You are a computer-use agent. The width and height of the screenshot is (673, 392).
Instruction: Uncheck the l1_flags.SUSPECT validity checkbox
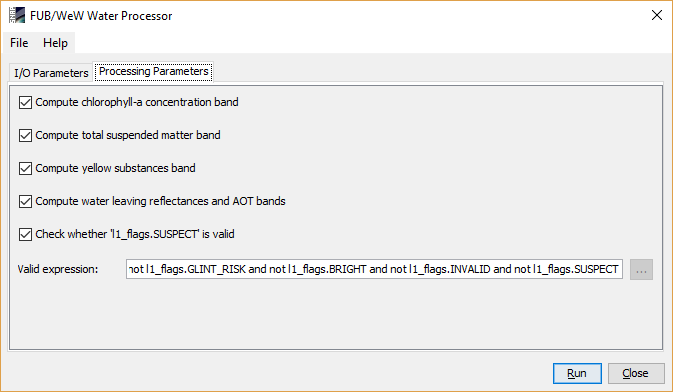click(x=25, y=234)
